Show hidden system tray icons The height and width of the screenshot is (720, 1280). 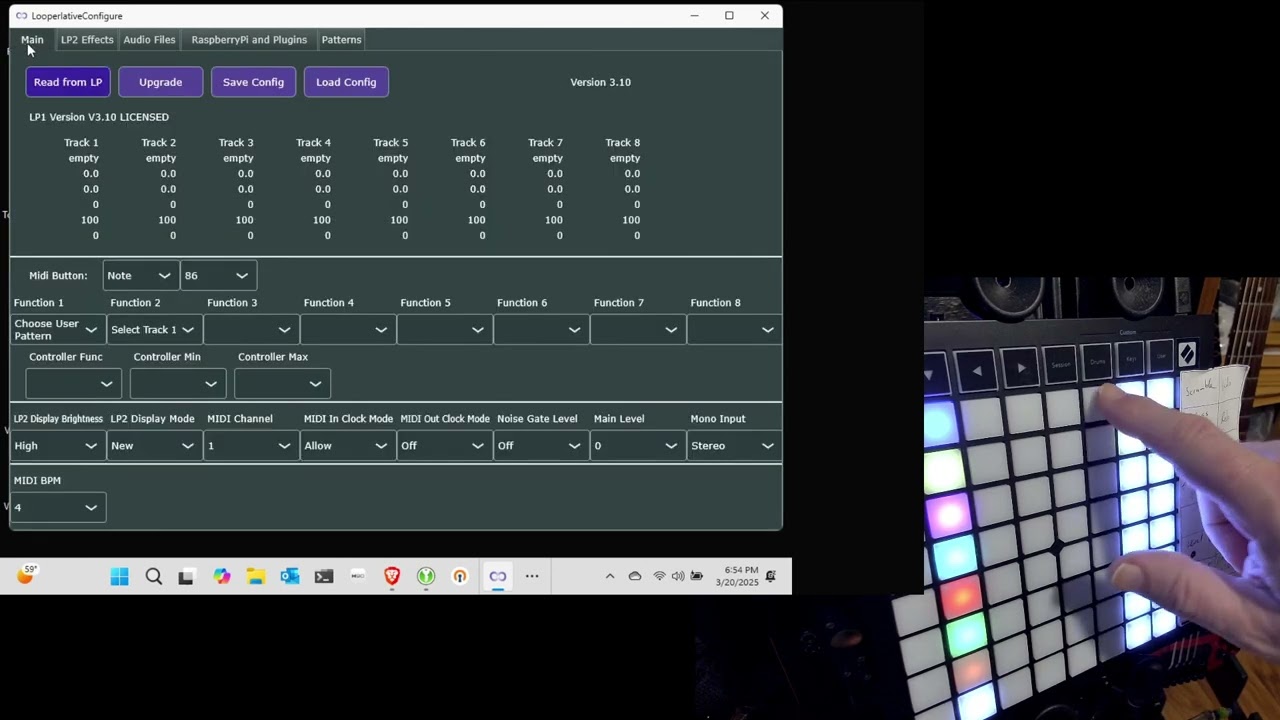610,576
